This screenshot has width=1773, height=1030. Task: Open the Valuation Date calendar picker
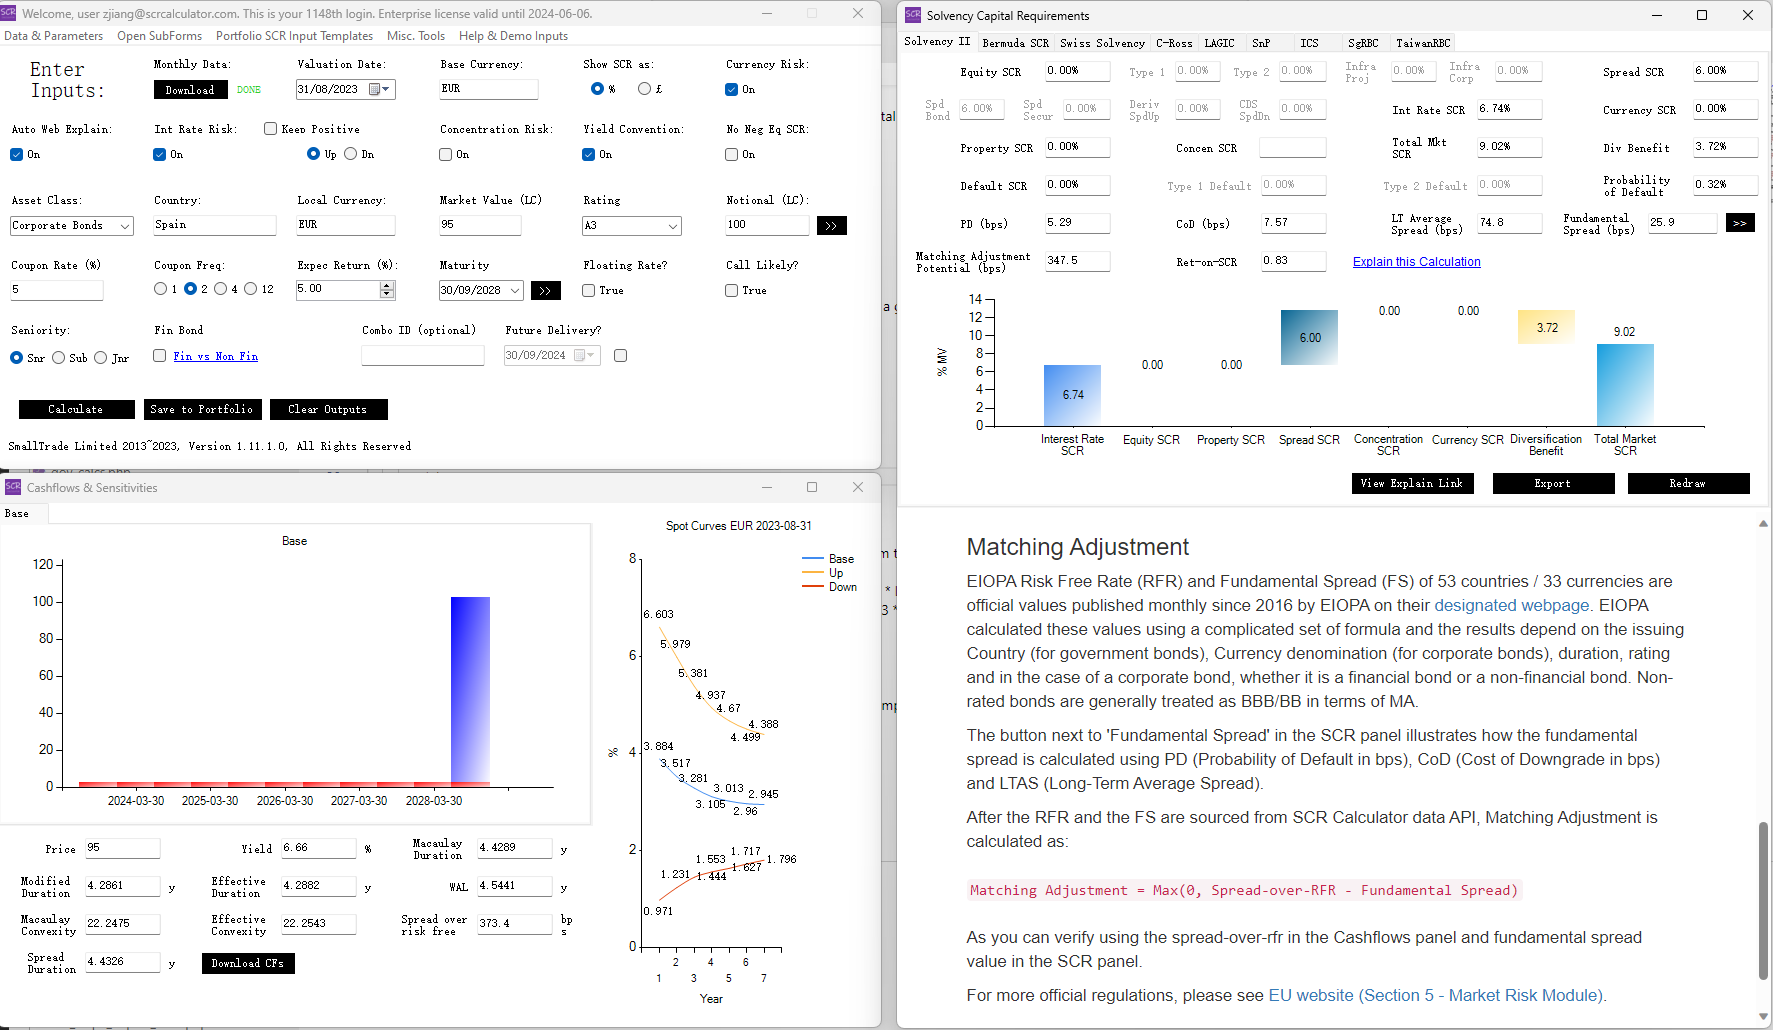(376, 89)
